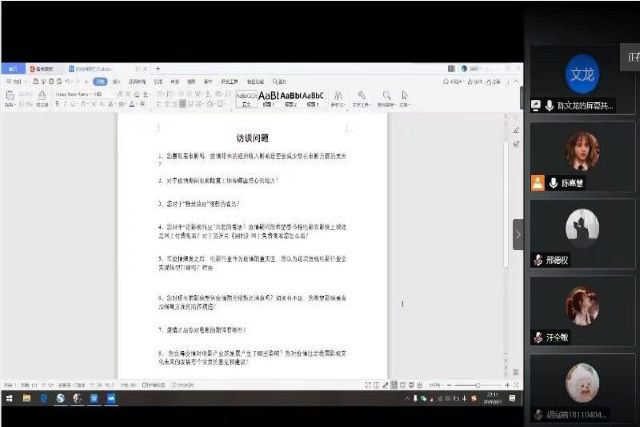The image size is (640, 427).
Task: Toggle the microphone of the 文龙 participant
Action: 549,105
